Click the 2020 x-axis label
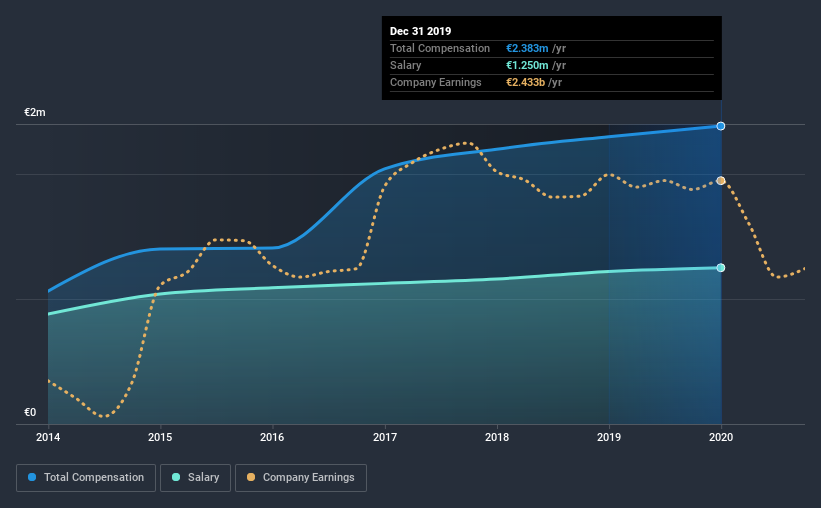 (x=721, y=437)
